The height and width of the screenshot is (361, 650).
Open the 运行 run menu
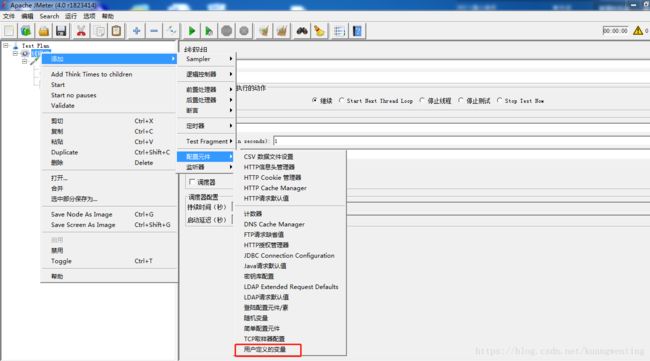click(x=71, y=16)
